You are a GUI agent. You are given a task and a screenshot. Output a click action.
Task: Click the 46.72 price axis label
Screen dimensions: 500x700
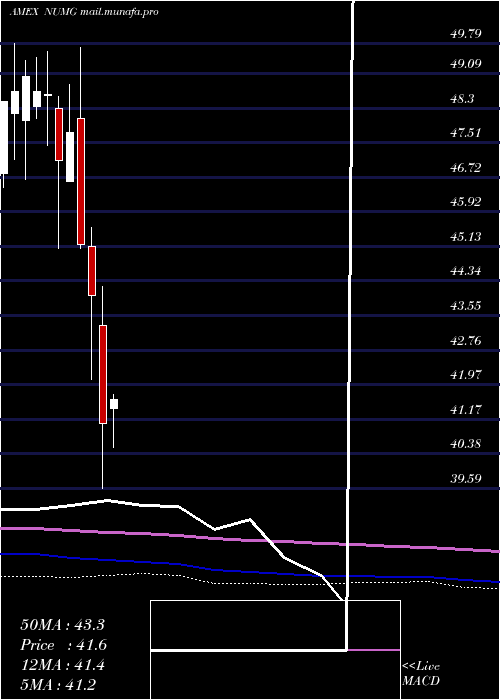point(466,168)
